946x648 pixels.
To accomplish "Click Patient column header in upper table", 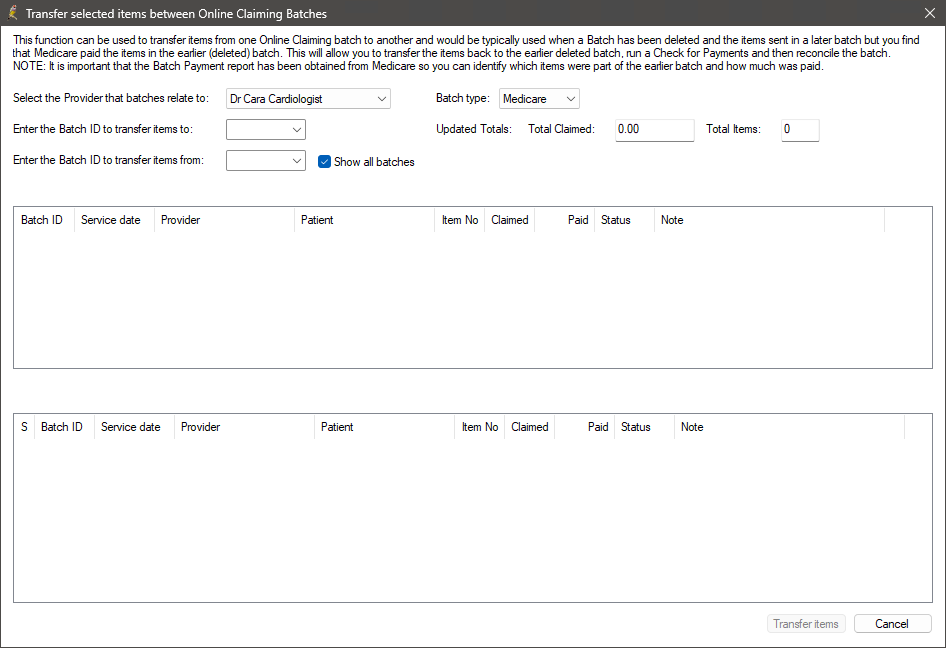I will (364, 220).
